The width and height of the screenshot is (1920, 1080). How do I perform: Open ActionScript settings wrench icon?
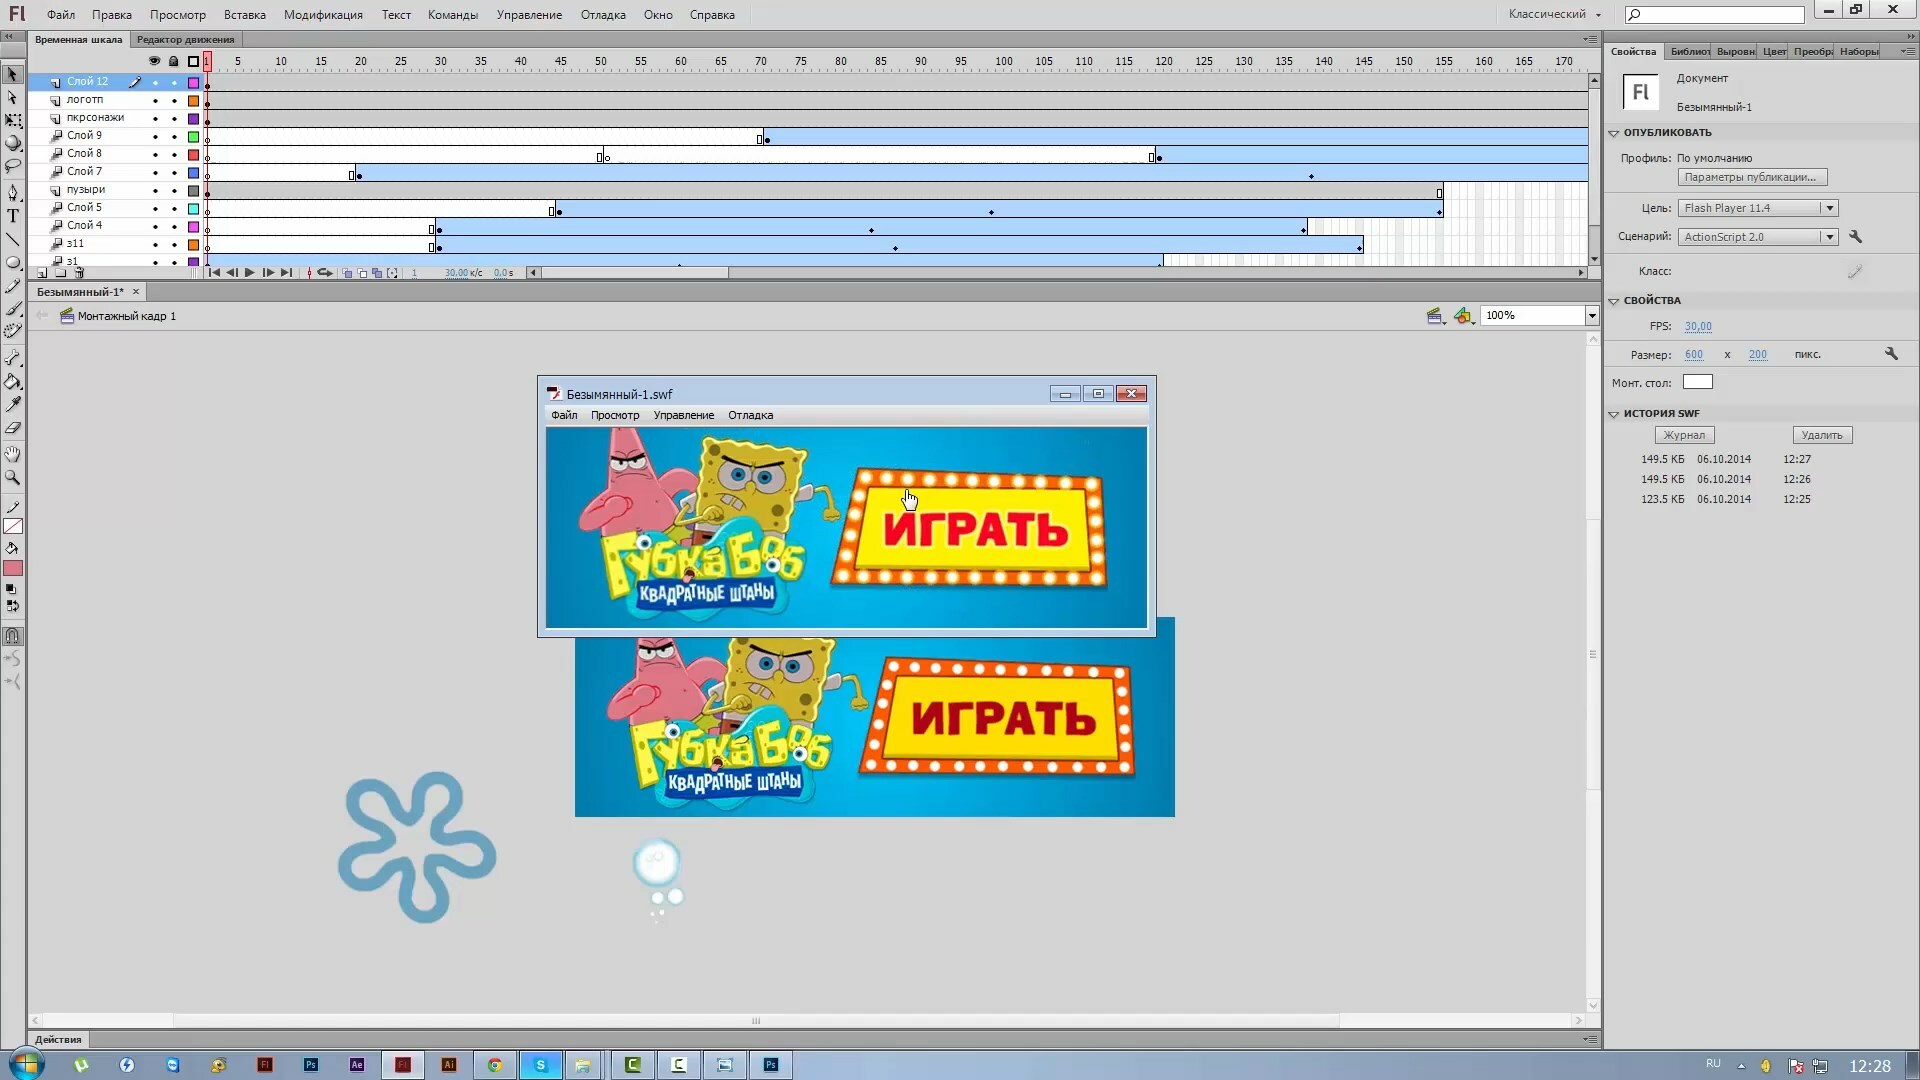(1855, 237)
